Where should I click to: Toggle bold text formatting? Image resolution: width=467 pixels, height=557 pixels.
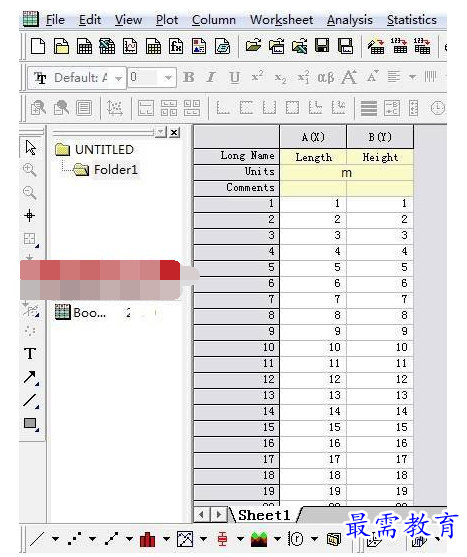coord(189,77)
